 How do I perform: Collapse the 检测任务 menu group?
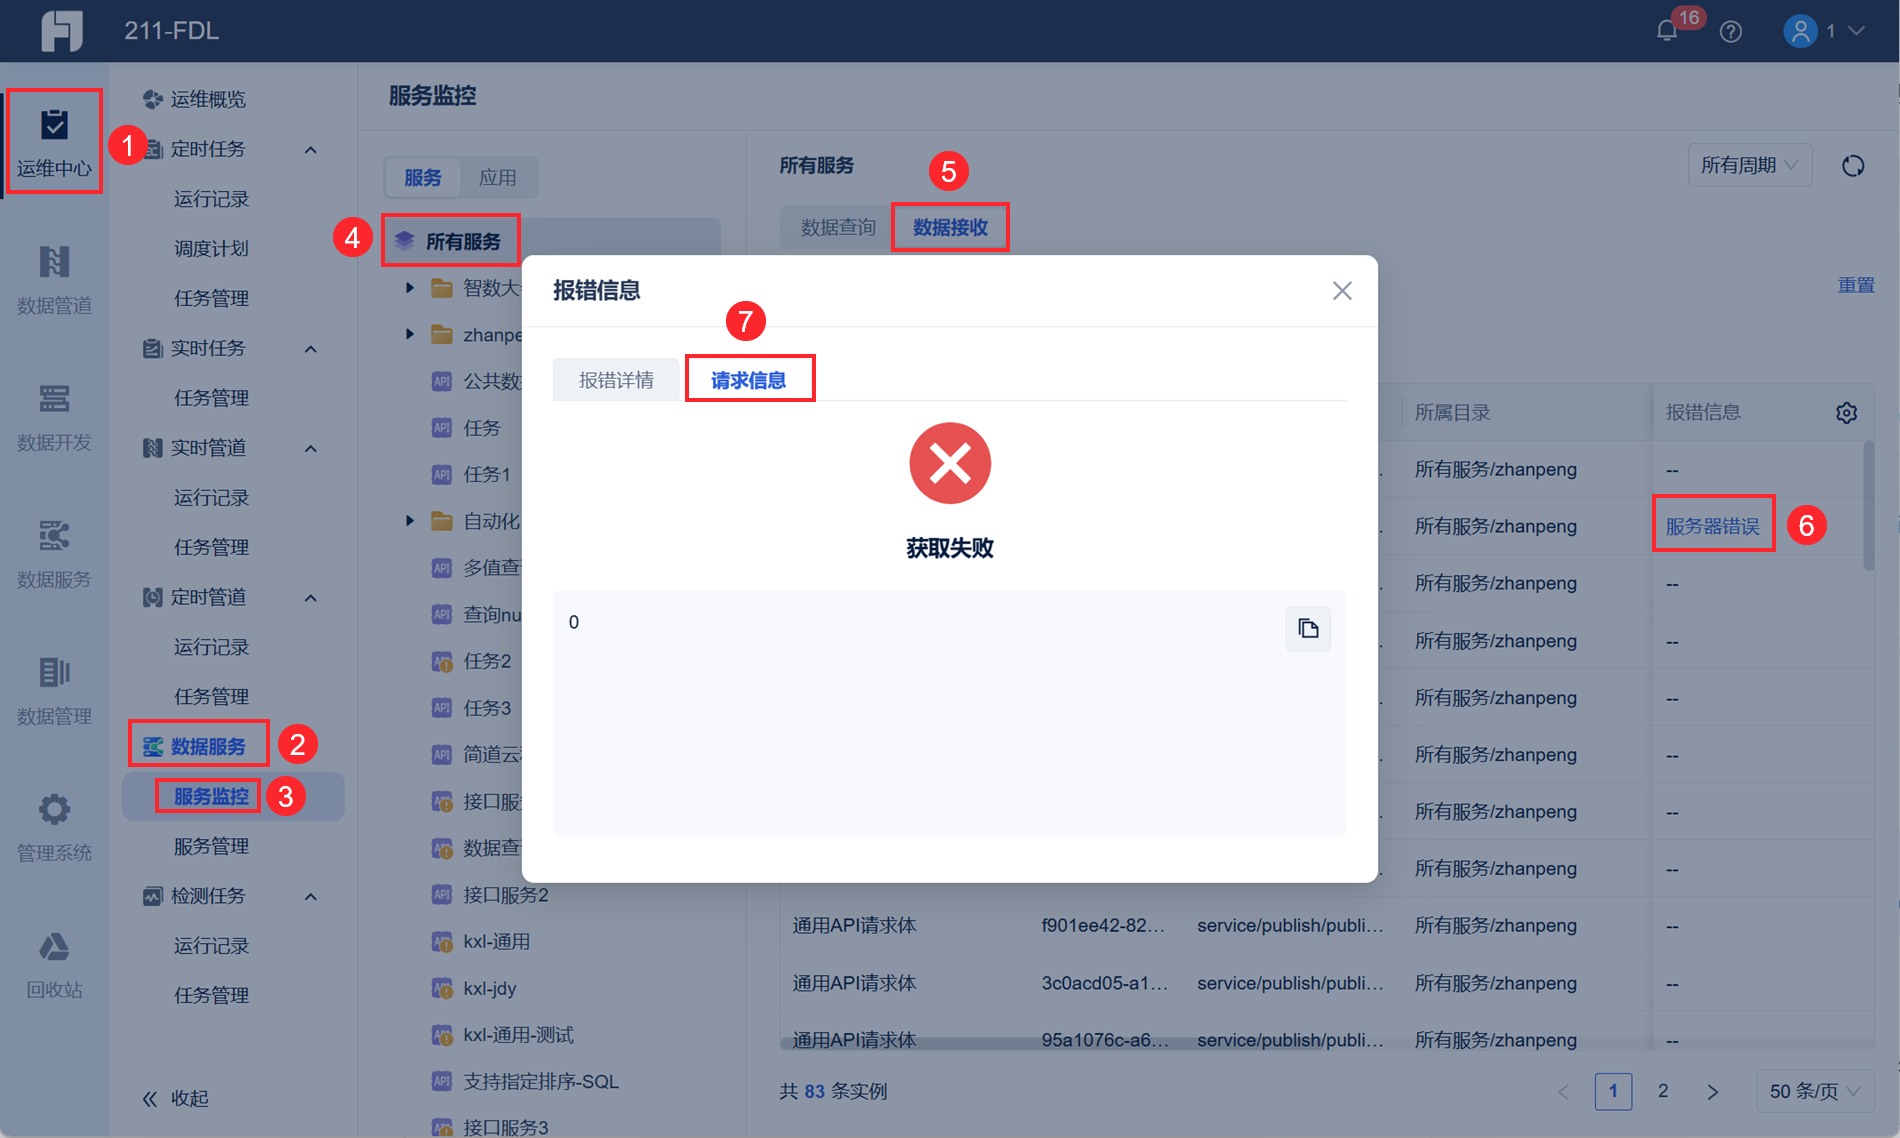tap(311, 897)
